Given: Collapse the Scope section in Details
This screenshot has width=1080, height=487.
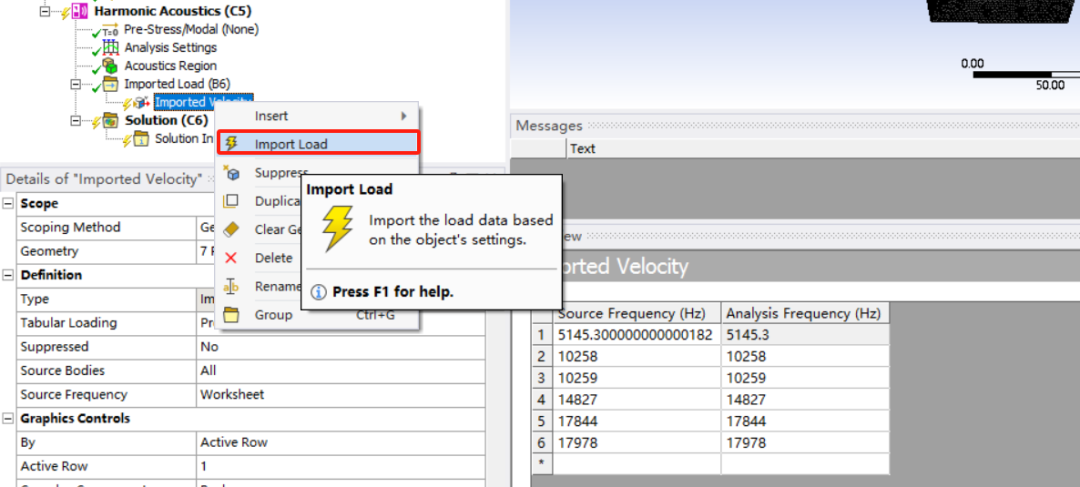Looking at the screenshot, I should point(8,203).
